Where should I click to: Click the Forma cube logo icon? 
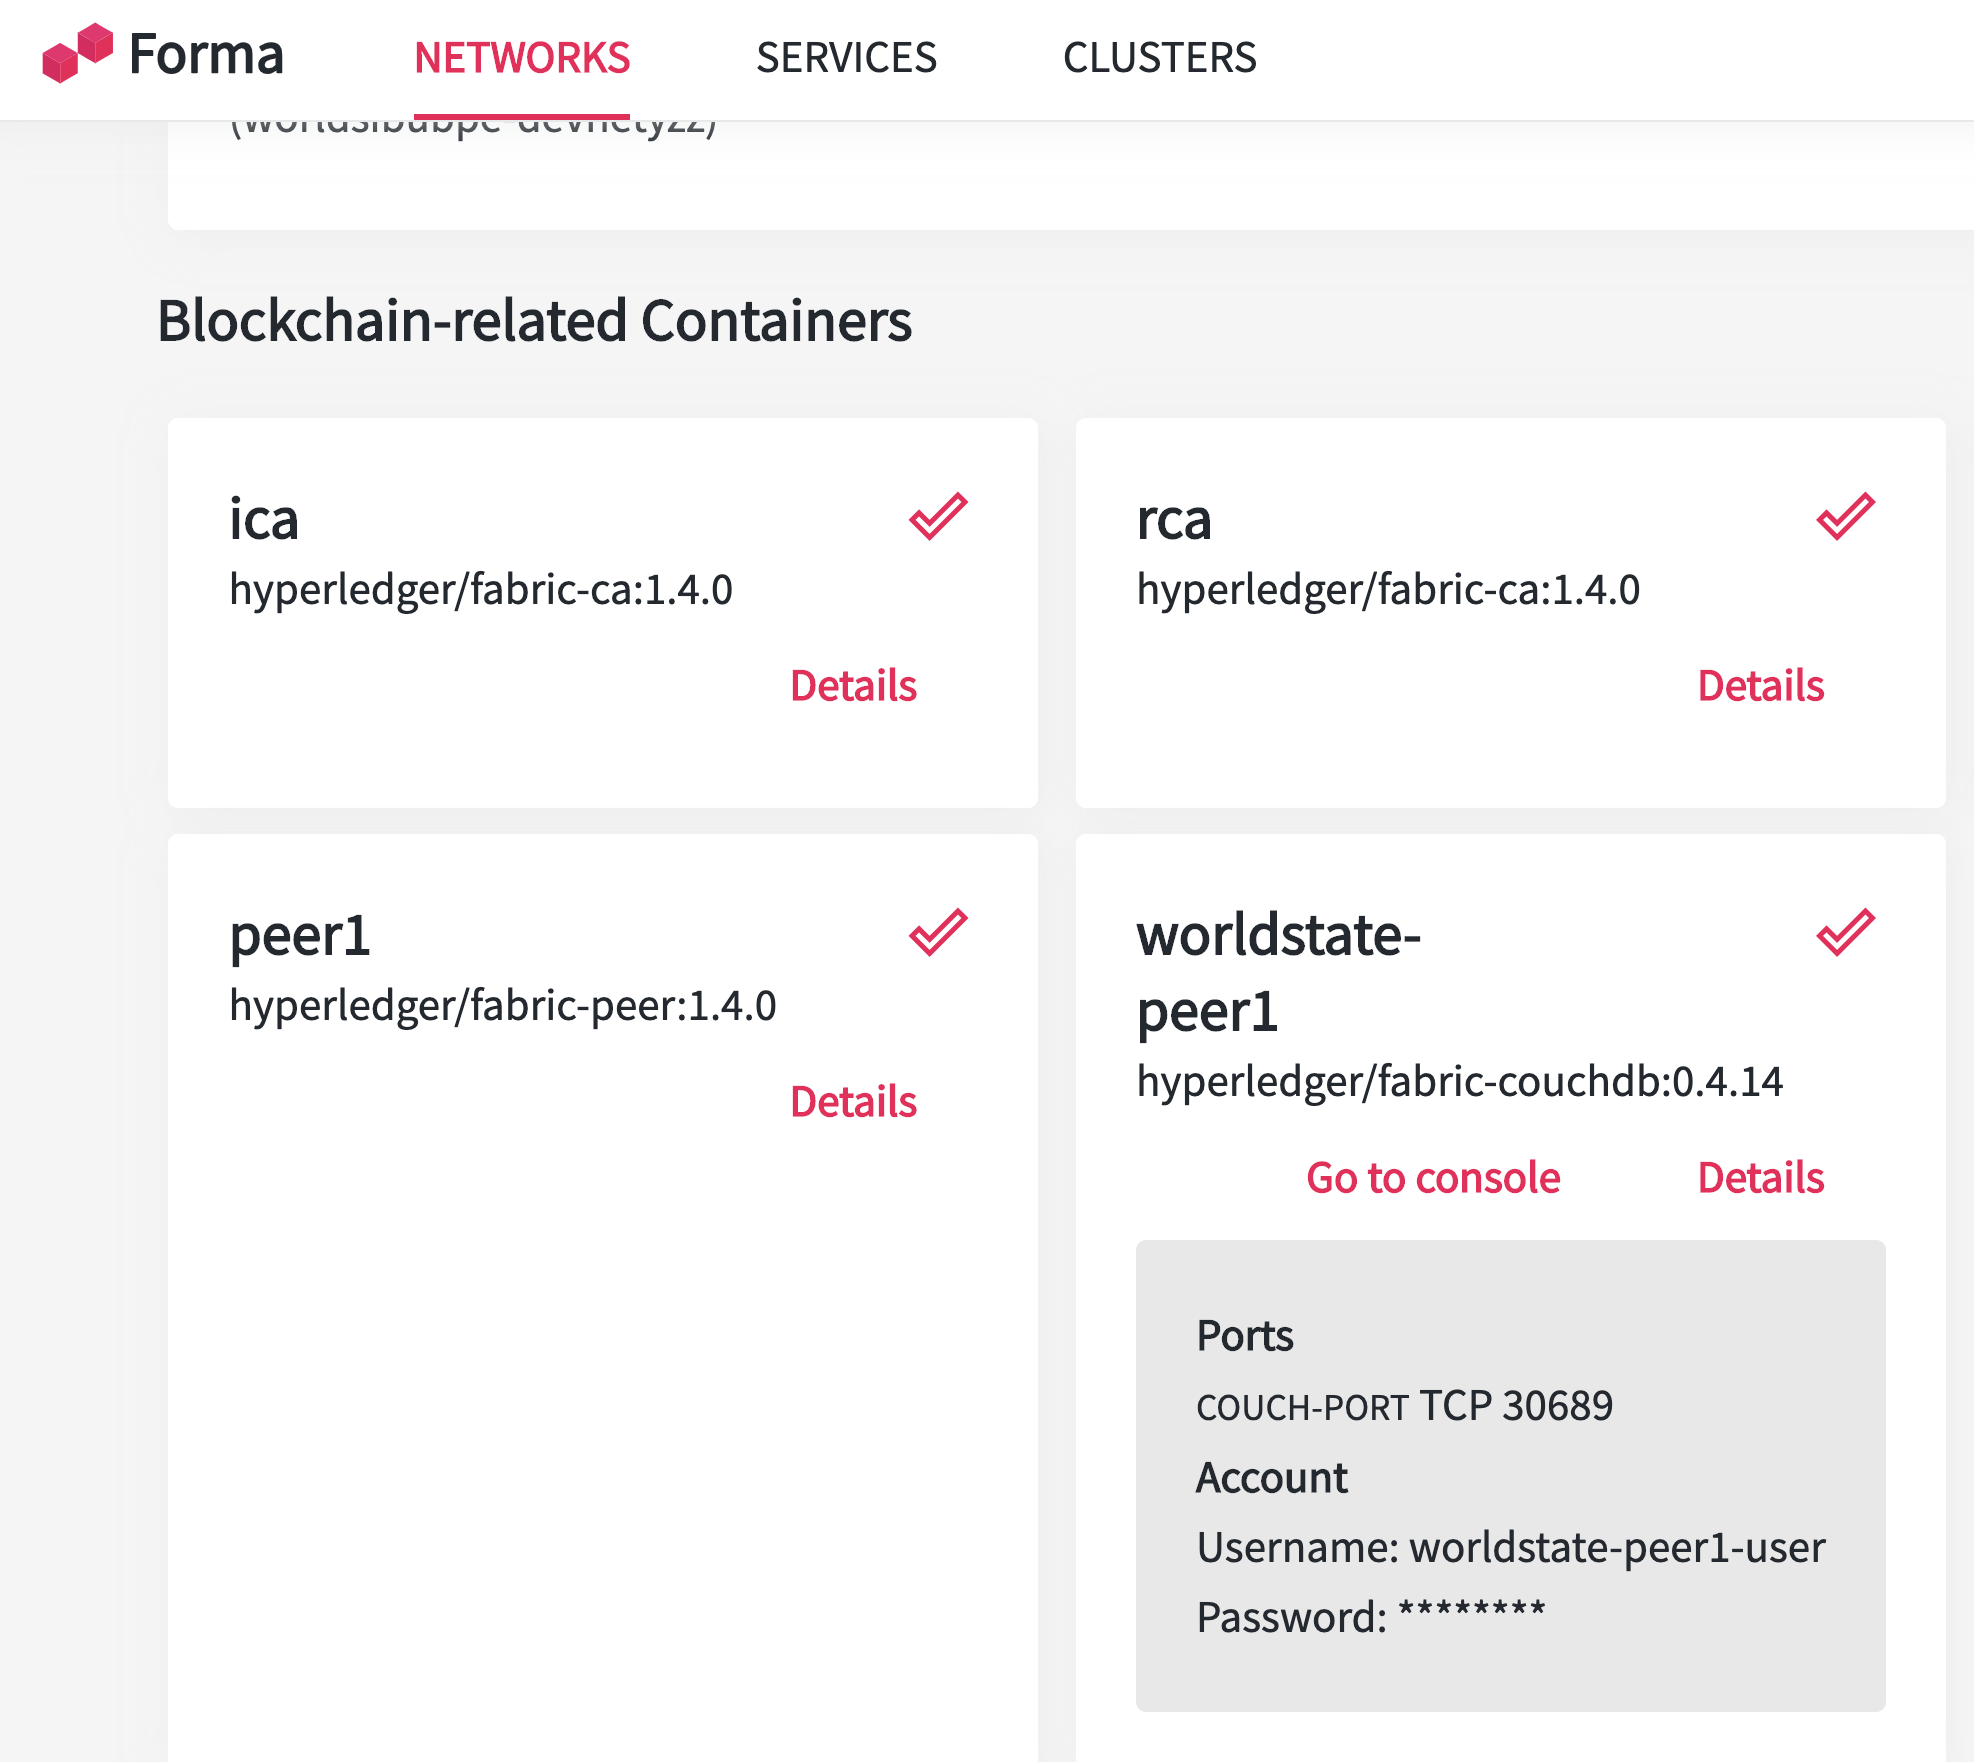point(77,53)
